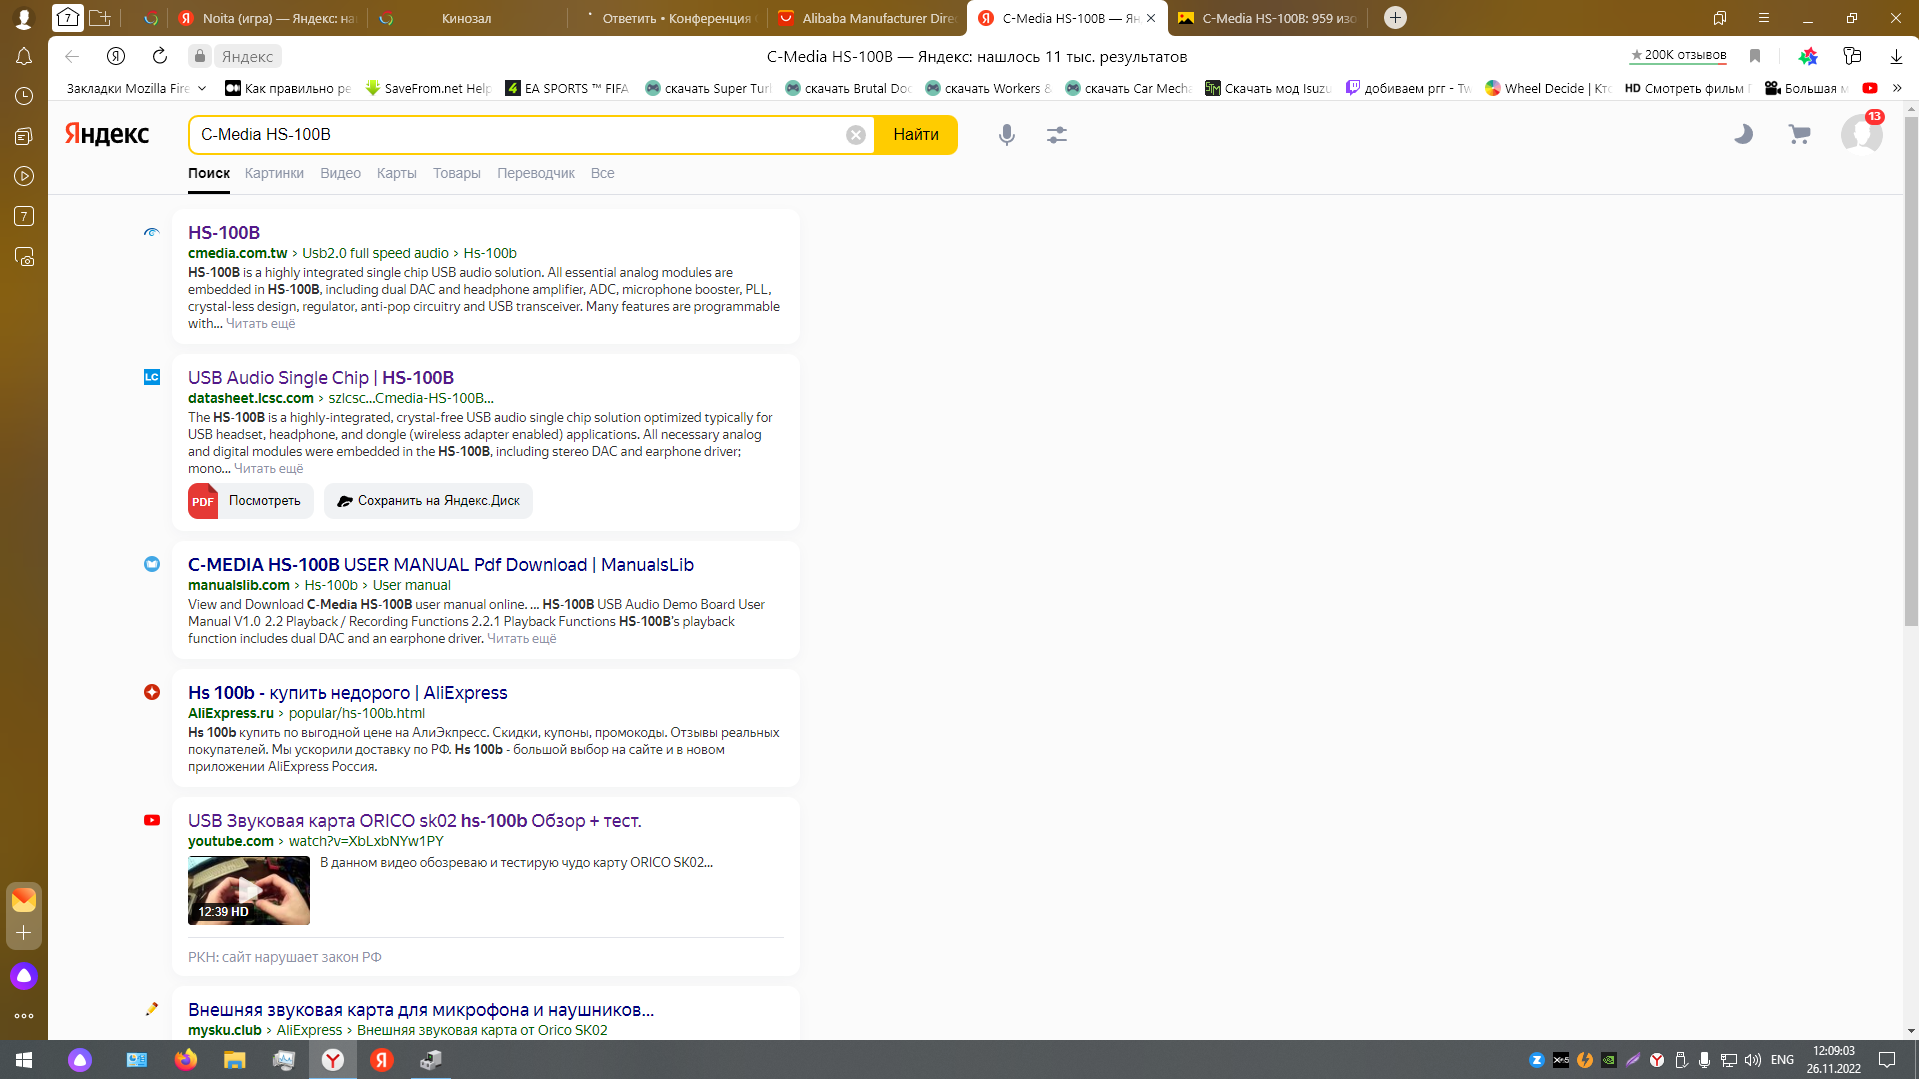Open history clock icon in sidebar
The height and width of the screenshot is (1079, 1919).
click(x=24, y=96)
